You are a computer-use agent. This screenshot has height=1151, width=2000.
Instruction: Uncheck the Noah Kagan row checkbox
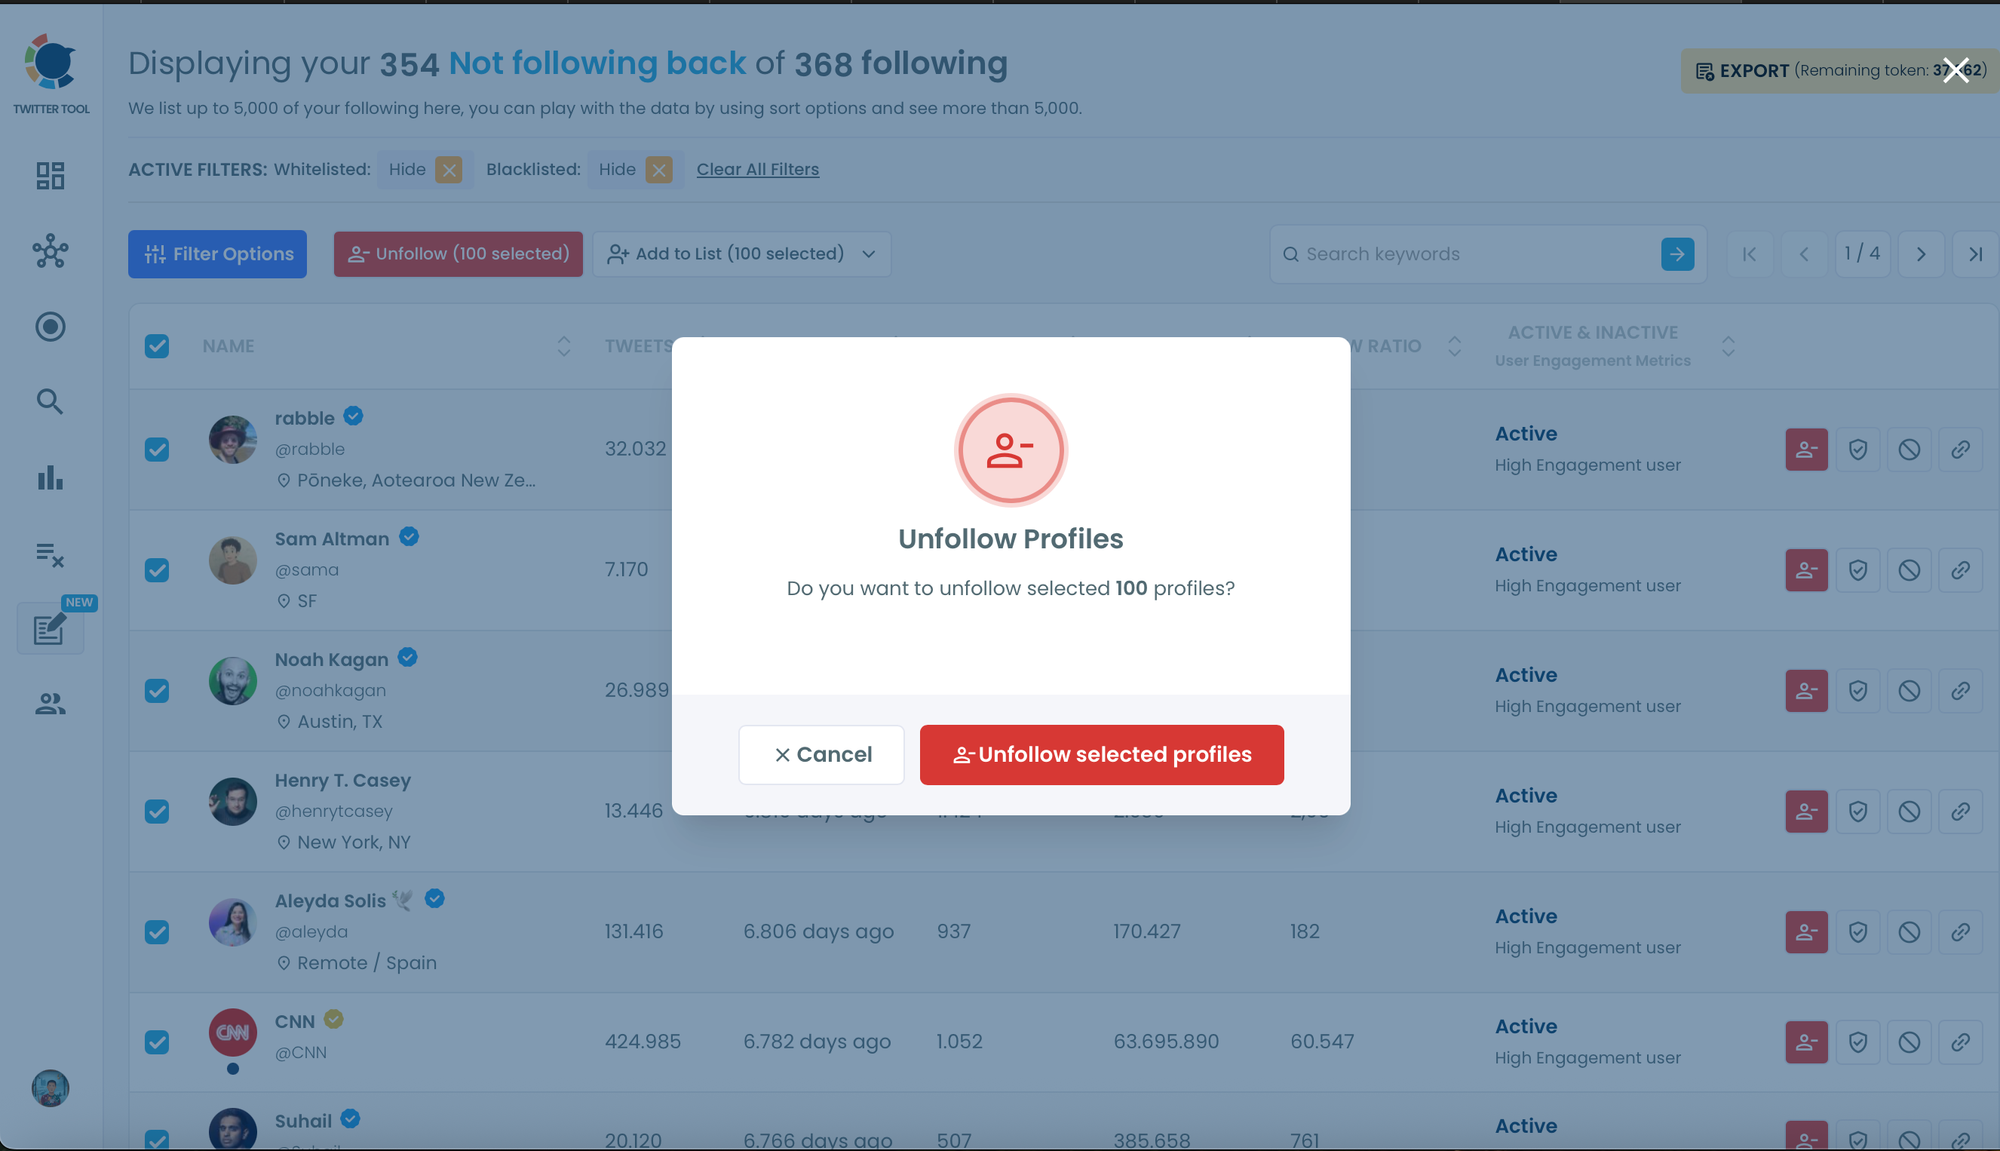coord(157,691)
